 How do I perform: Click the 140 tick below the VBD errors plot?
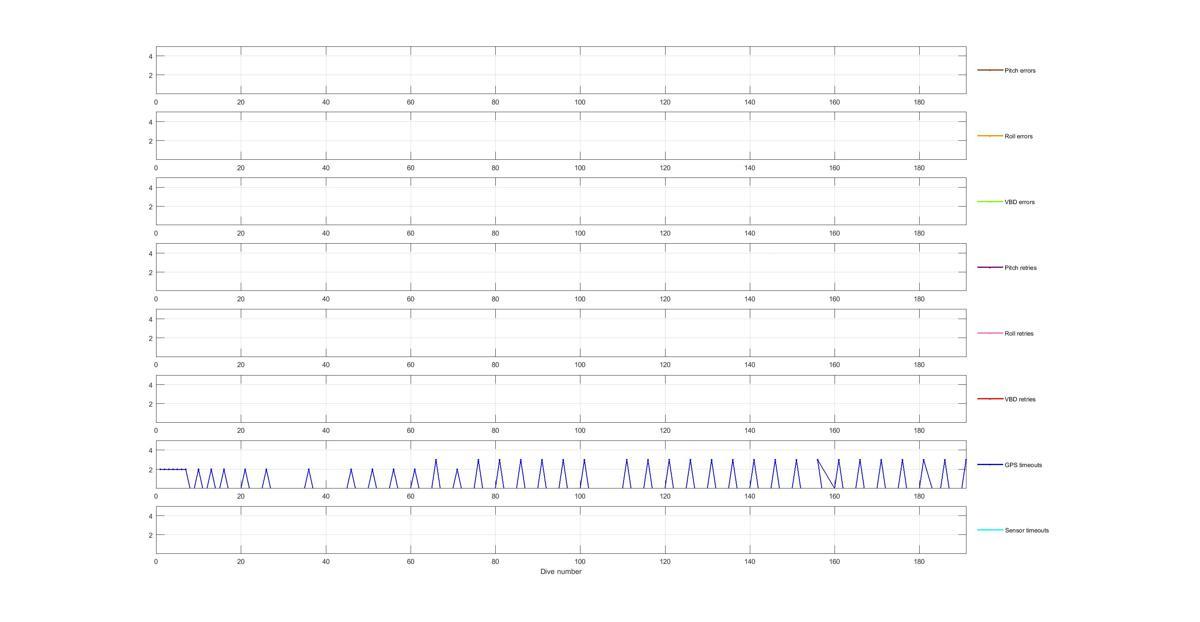click(750, 233)
